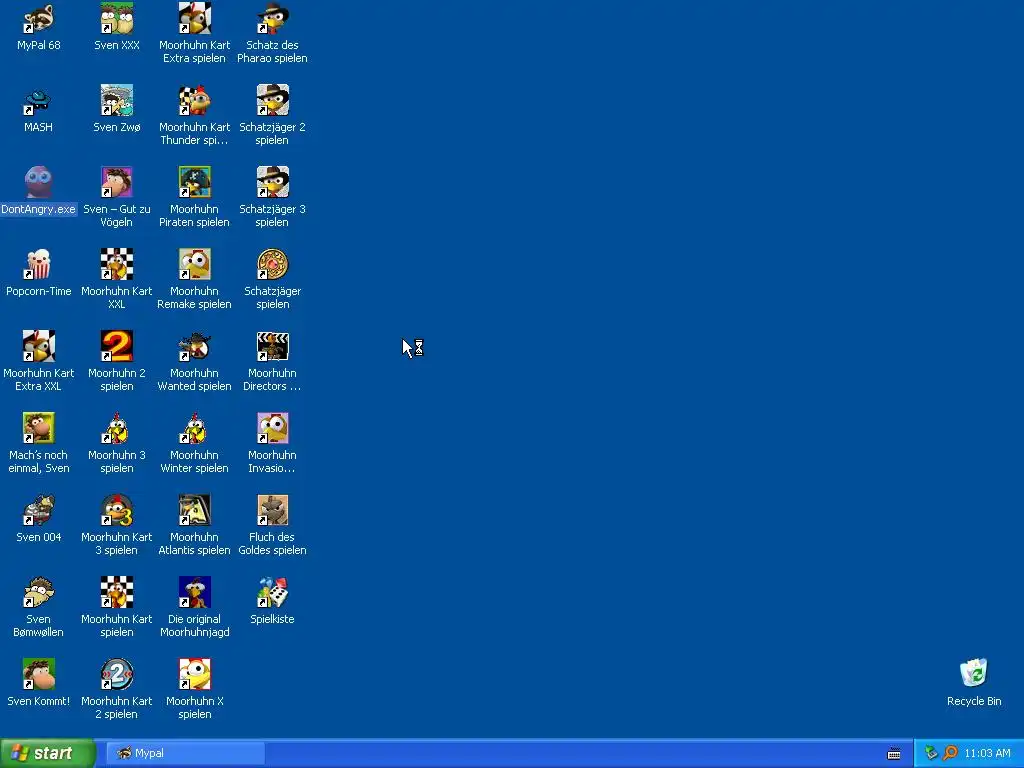Select the Recycle Bin icon
This screenshot has width=1024, height=768.
coord(974,673)
